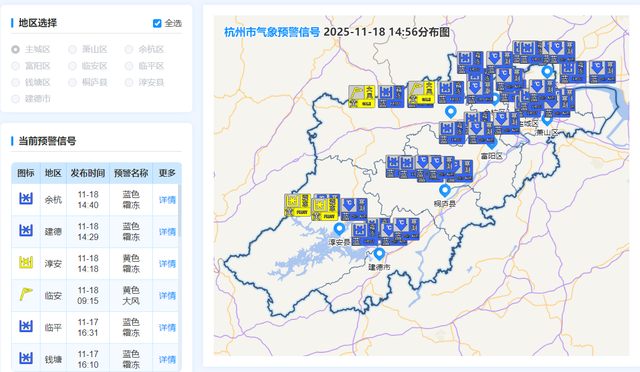640x372 pixels.
Task: Click the 当前预警信号 panel heading
Action: (47, 141)
